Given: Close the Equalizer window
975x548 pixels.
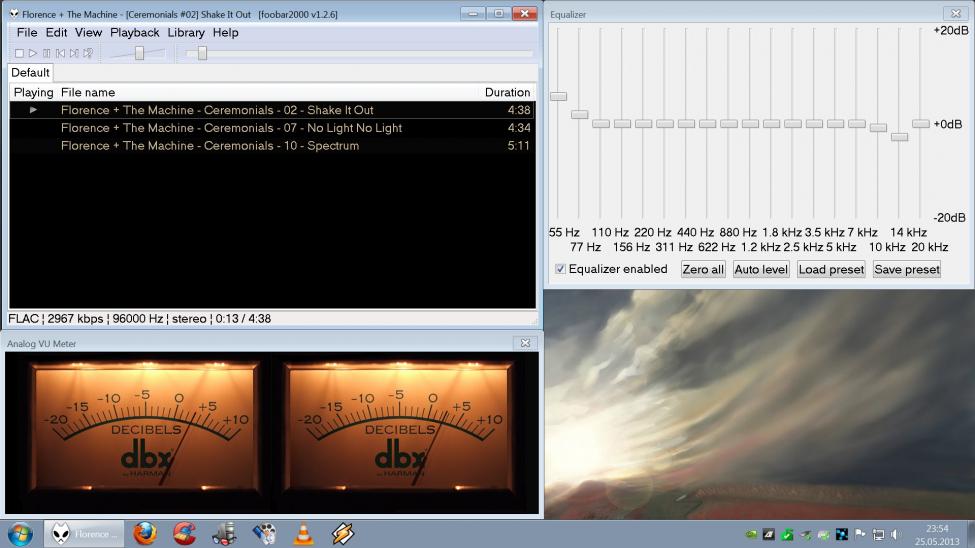Looking at the screenshot, I should [x=956, y=14].
